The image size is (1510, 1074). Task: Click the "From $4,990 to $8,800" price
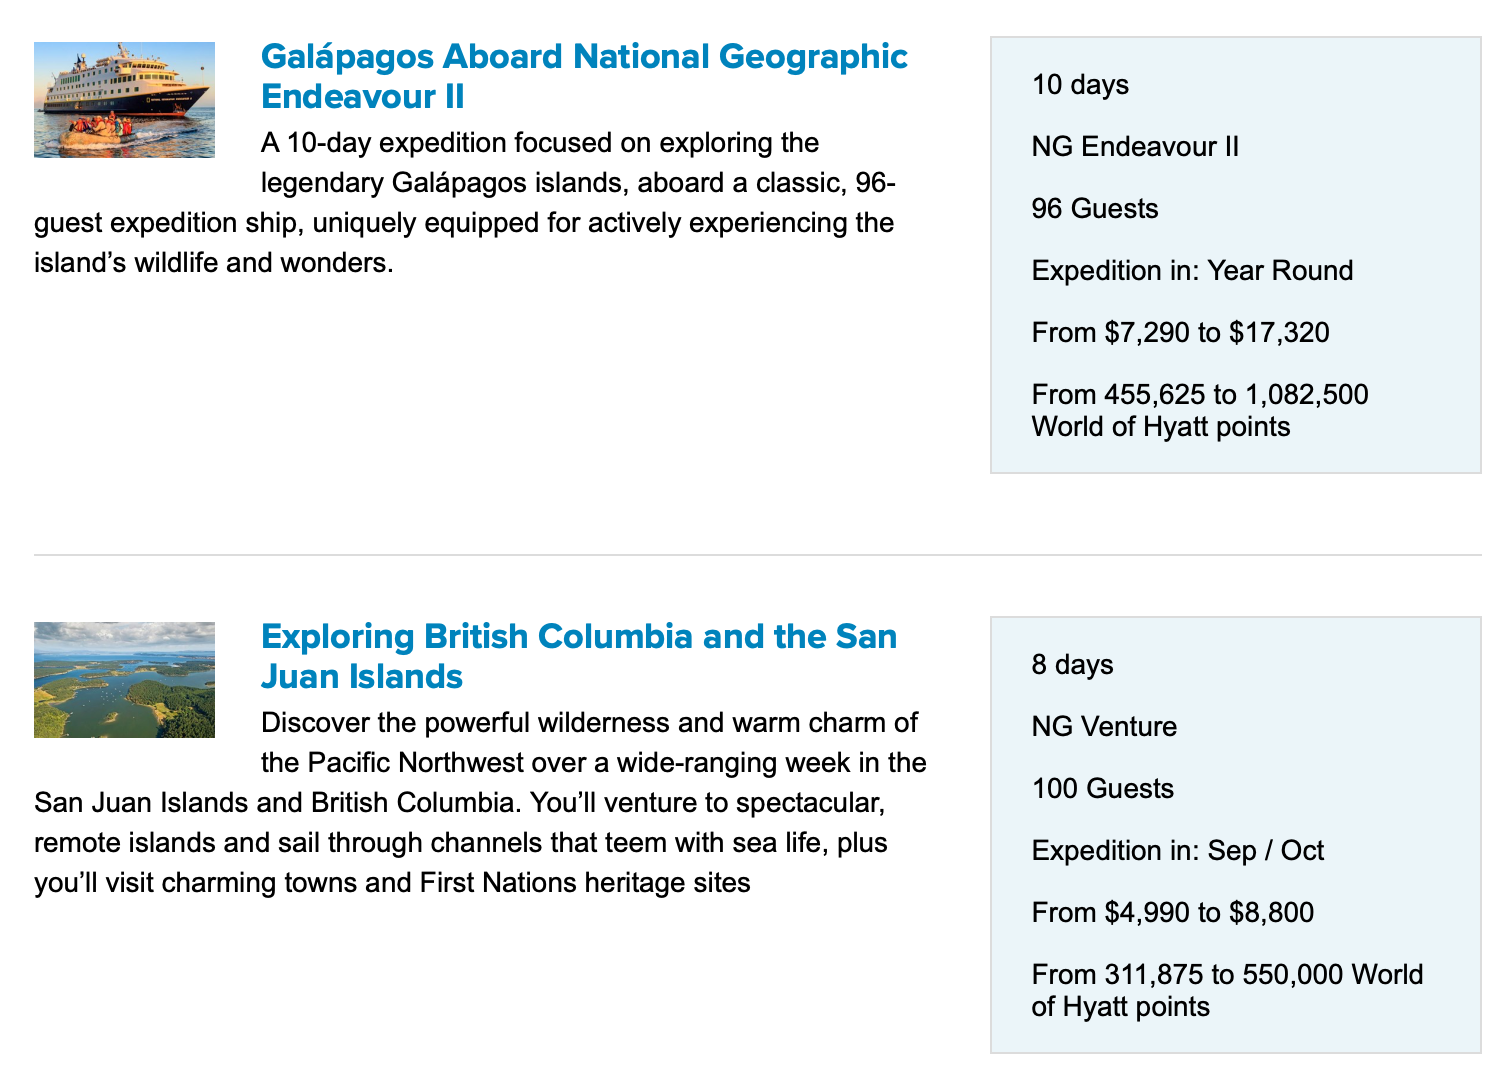1172,913
